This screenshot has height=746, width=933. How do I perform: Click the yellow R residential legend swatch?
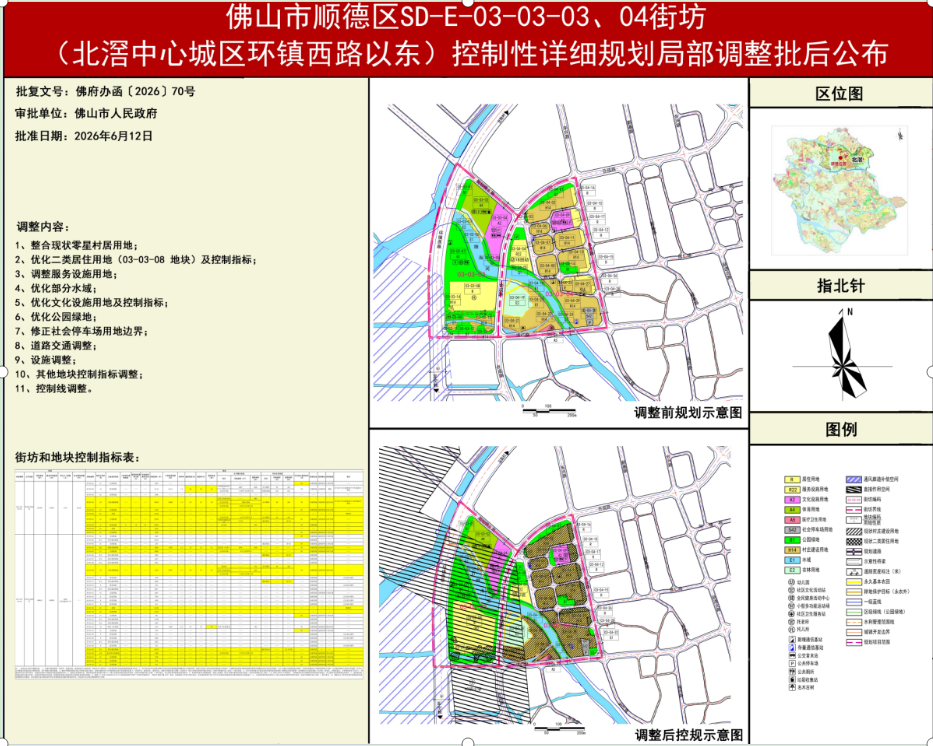(793, 479)
